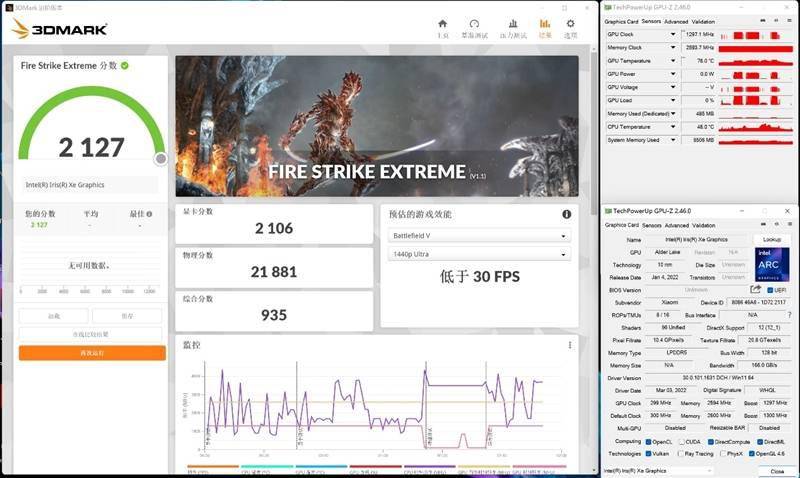Toggle the Vulkan checkbox
Screen dimensions: 800x478
point(648,454)
